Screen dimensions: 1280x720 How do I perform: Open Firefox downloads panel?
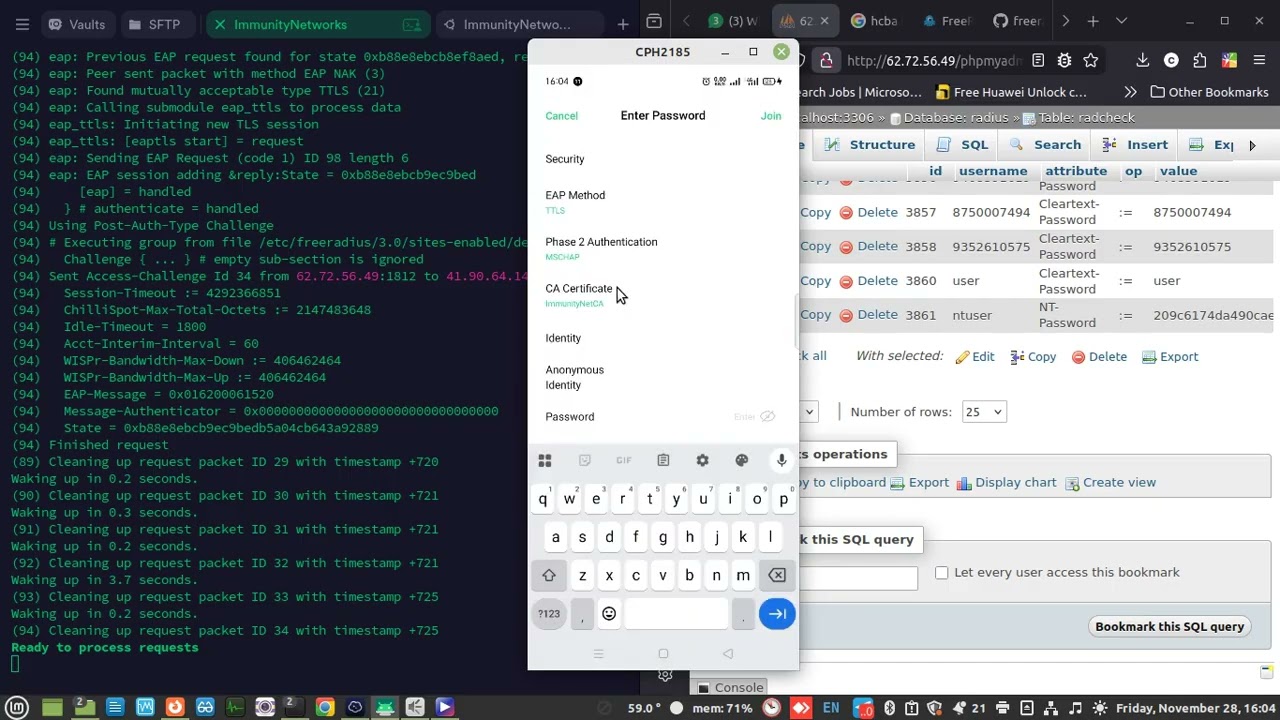click(x=1143, y=61)
